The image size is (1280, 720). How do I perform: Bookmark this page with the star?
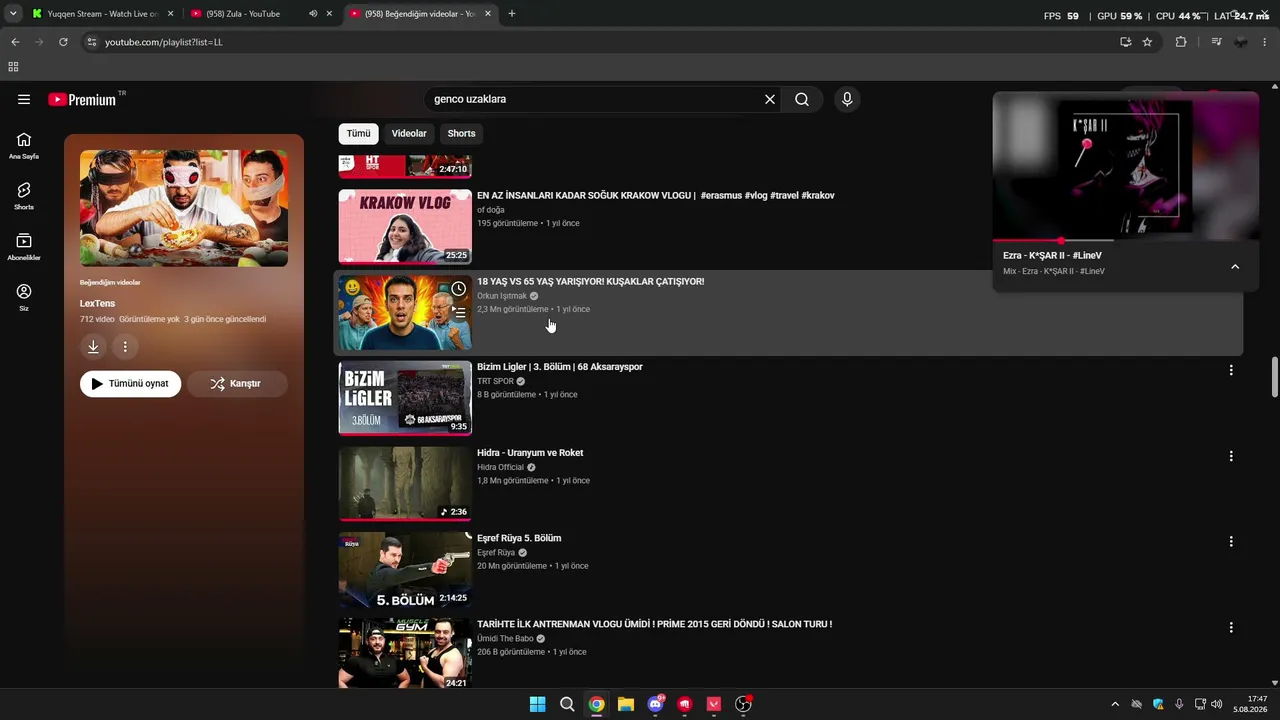[1147, 42]
